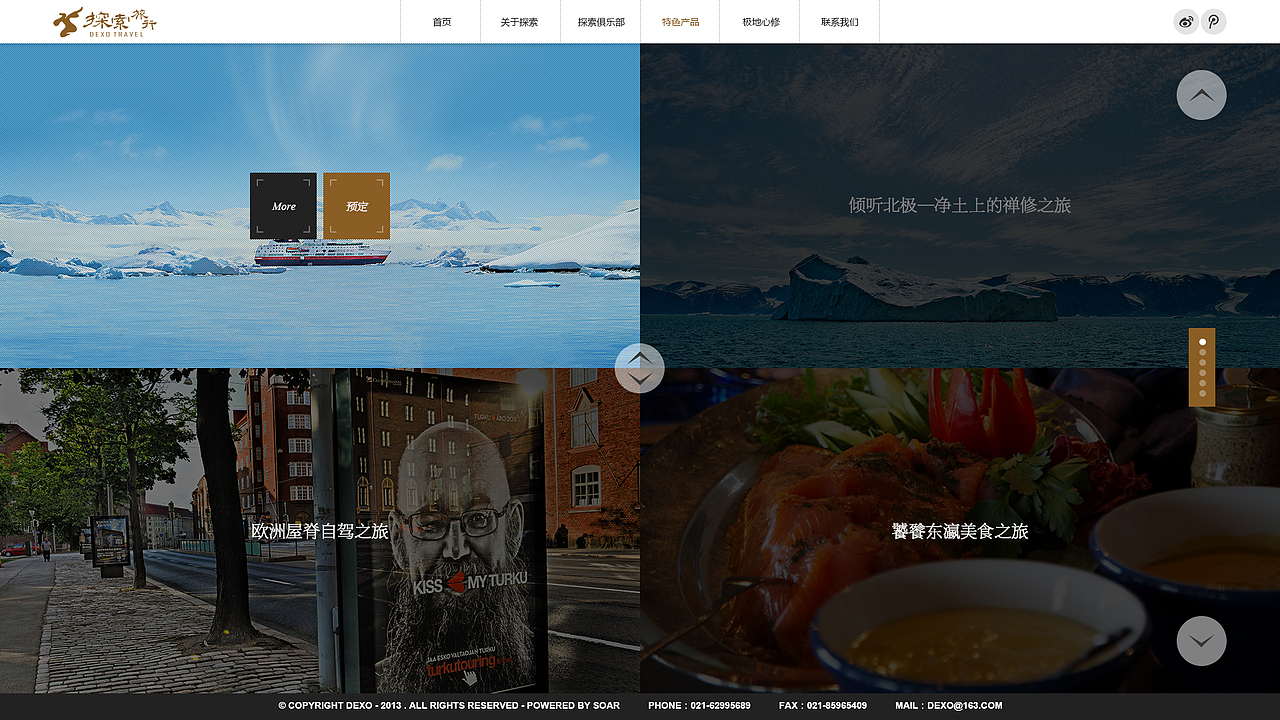This screenshot has height=720, width=1280.
Task: Click the POWERED BY SOAR footer text
Action: 573,706
